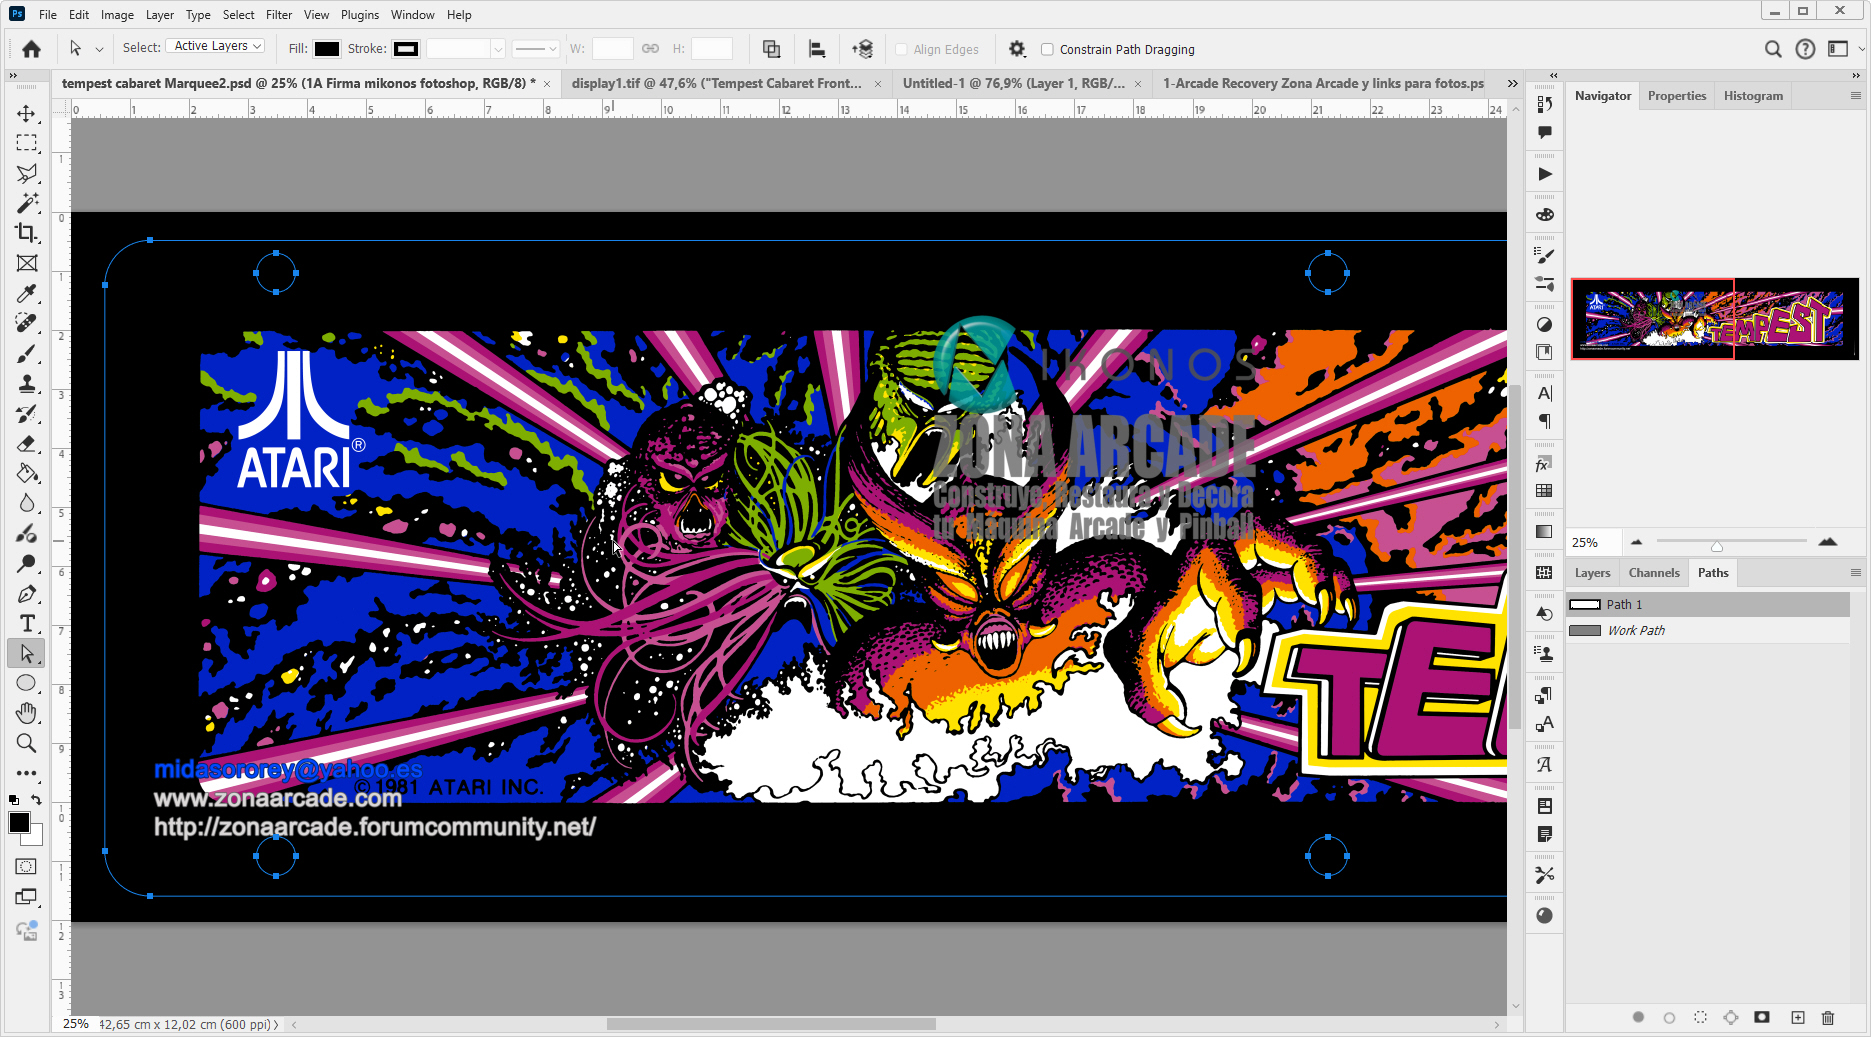Toggle the width-height link icon
Image resolution: width=1871 pixels, height=1037 pixels.
(x=650, y=48)
